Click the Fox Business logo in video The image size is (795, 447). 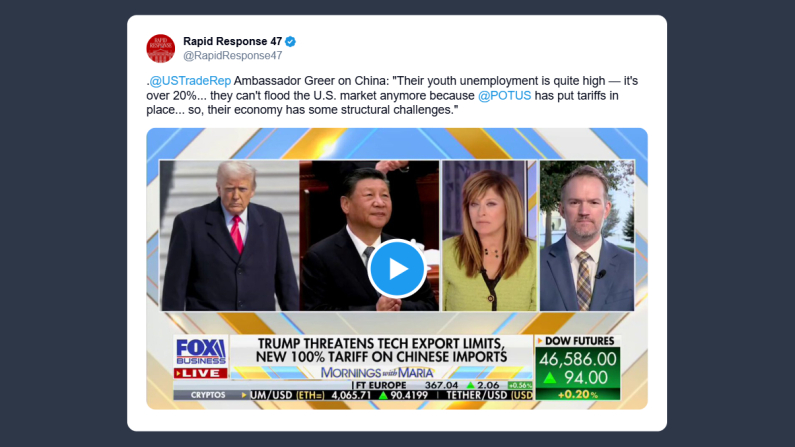point(201,351)
